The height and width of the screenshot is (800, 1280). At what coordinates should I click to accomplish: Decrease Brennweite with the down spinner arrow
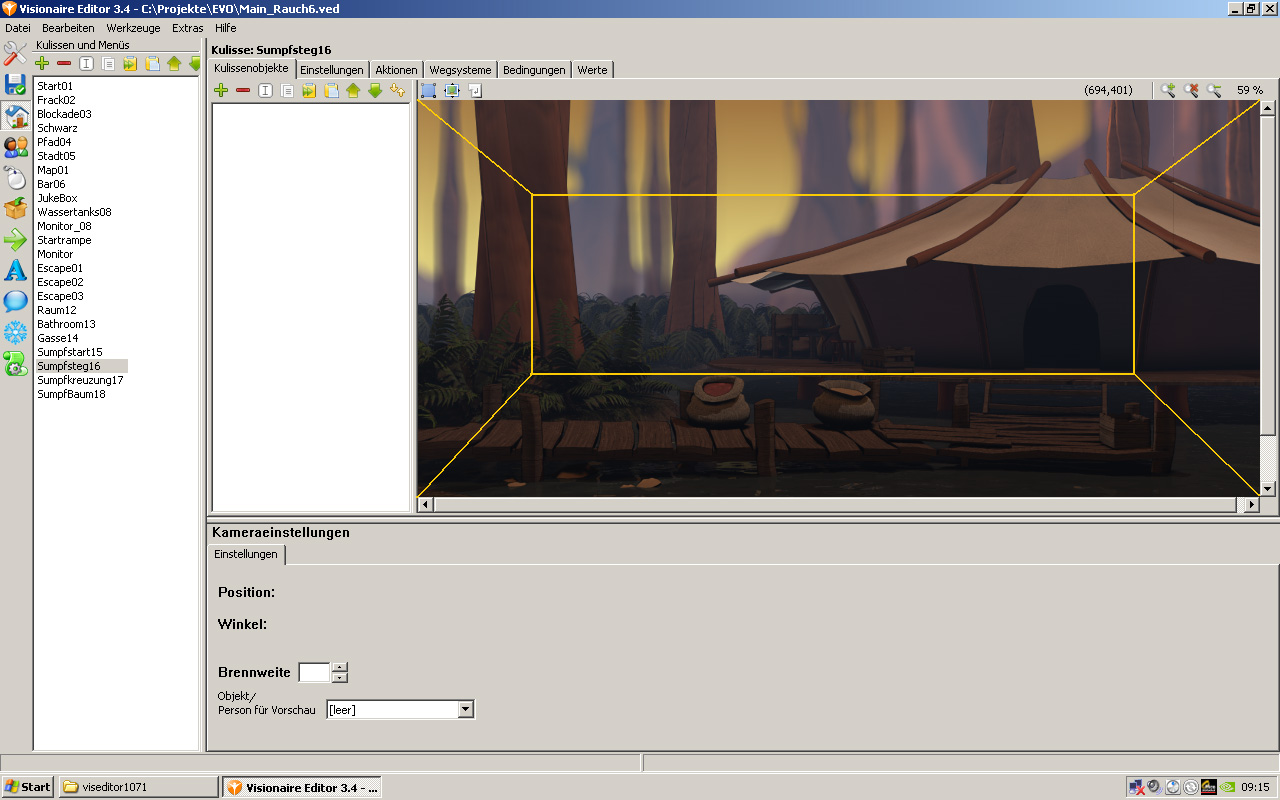pos(340,677)
